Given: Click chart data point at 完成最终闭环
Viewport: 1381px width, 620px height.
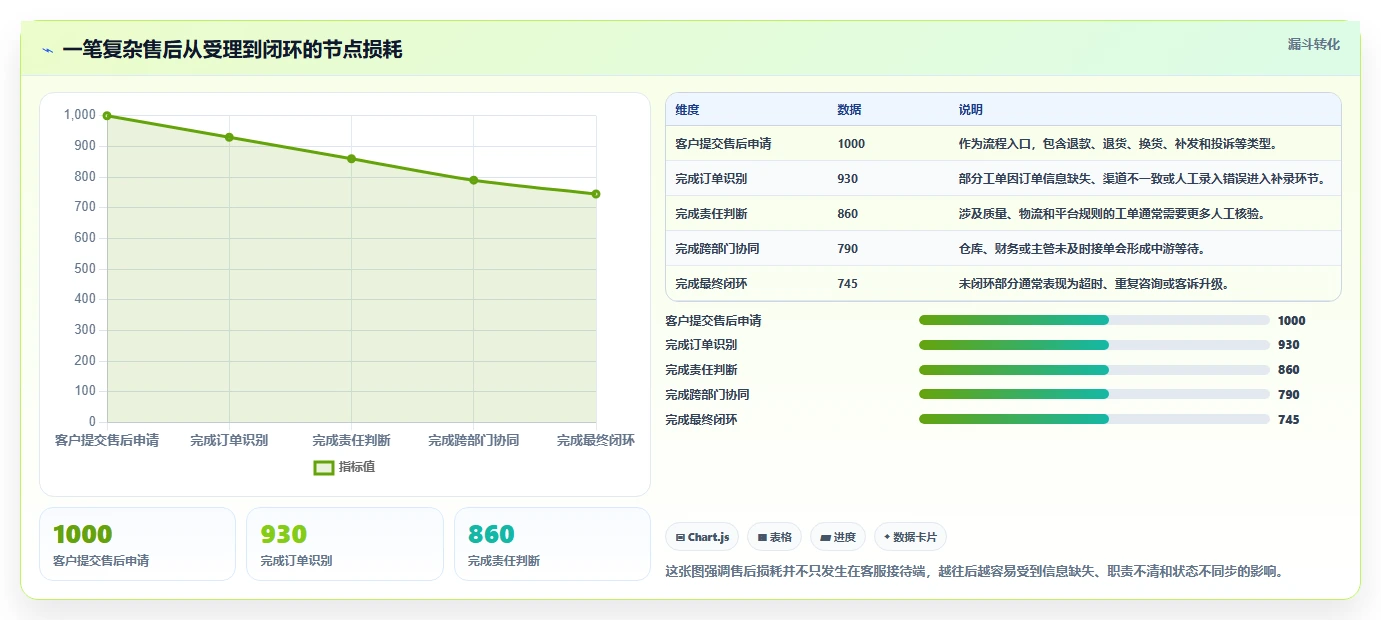Looking at the screenshot, I should [596, 194].
